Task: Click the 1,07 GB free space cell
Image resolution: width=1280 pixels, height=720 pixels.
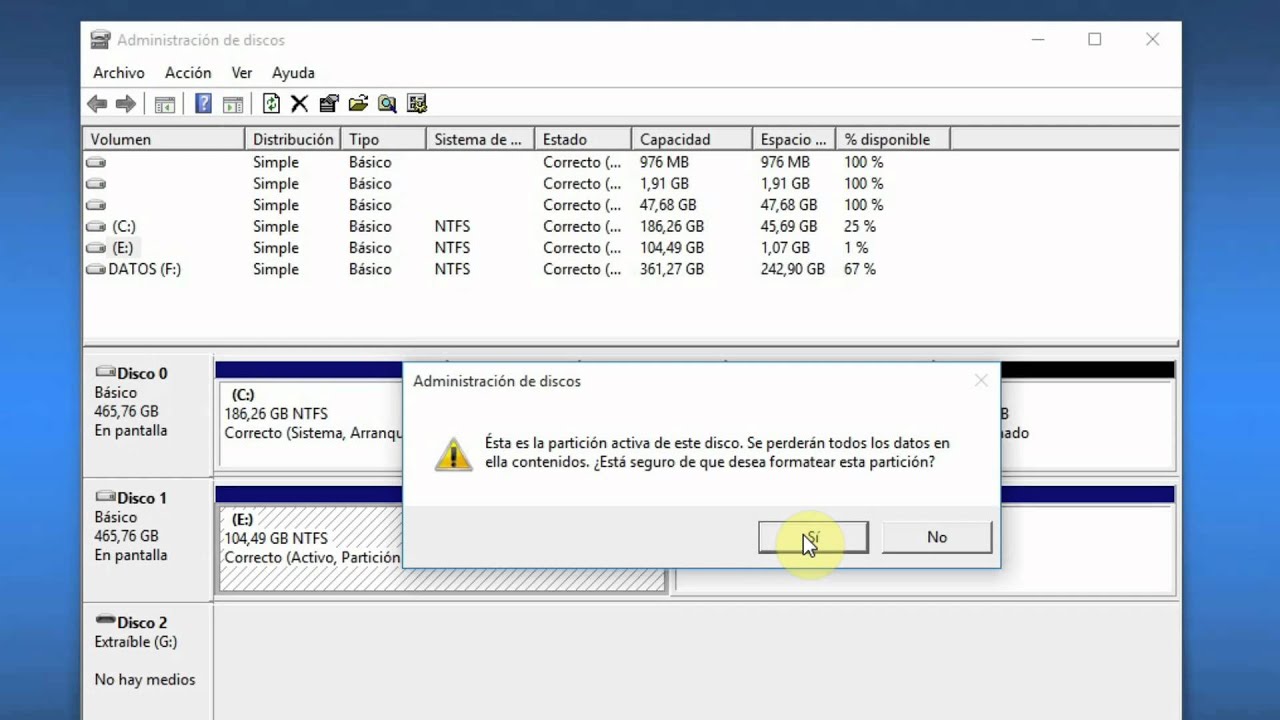Action: pyautogui.click(x=785, y=248)
